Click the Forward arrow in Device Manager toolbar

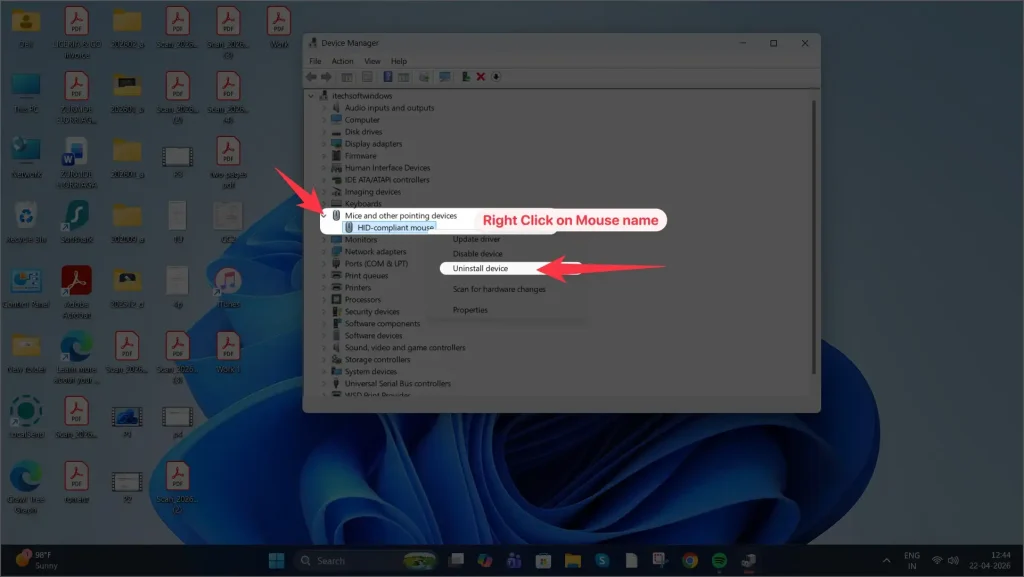click(327, 77)
